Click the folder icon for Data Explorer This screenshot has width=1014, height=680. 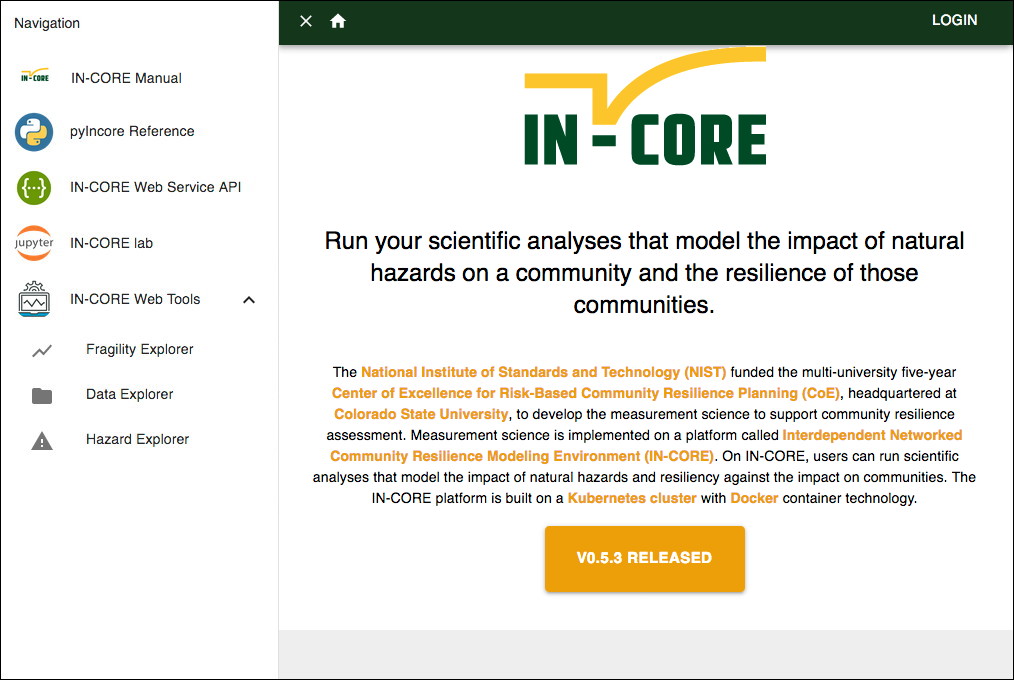click(42, 395)
